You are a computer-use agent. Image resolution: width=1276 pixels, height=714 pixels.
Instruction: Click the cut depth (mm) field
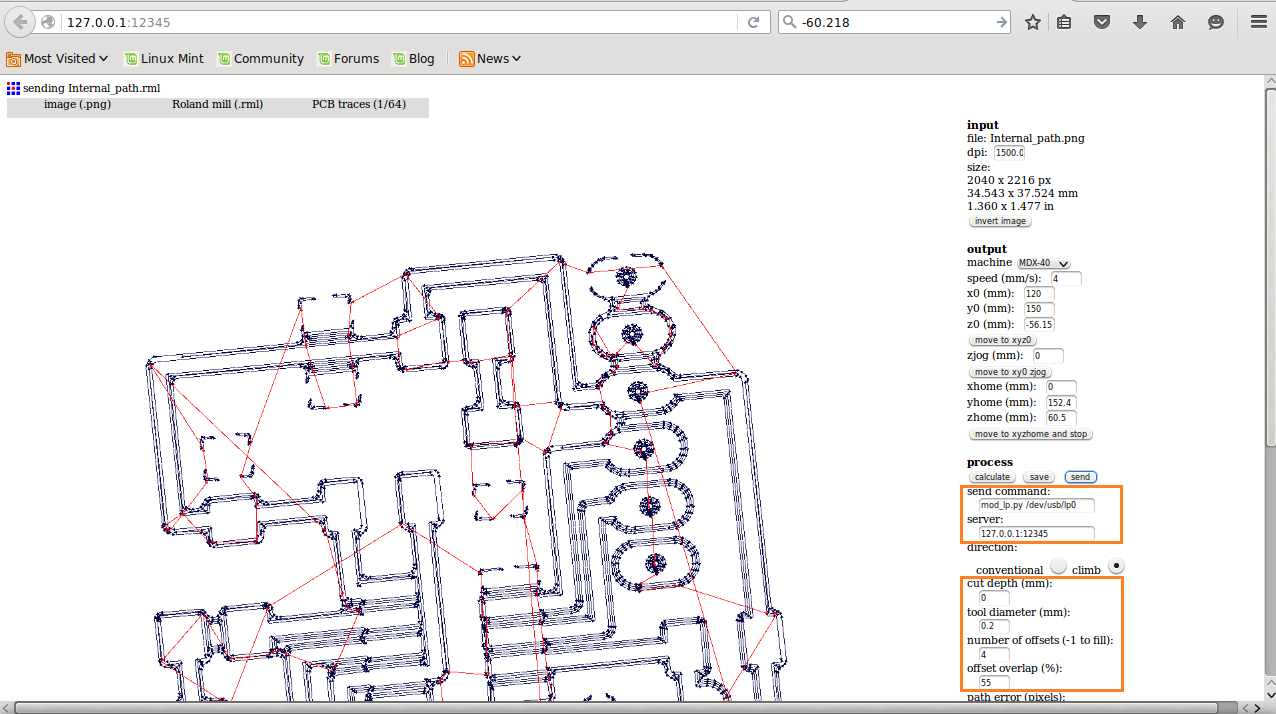(994, 598)
